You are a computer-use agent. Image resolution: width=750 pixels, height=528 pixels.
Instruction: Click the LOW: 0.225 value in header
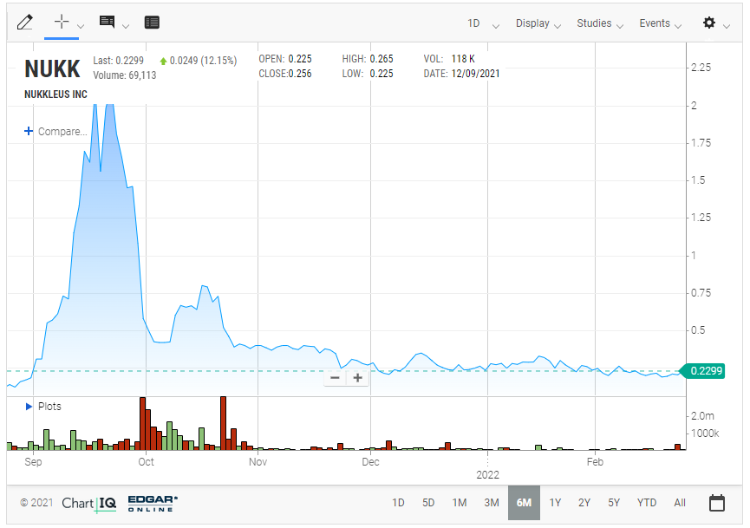point(367,74)
